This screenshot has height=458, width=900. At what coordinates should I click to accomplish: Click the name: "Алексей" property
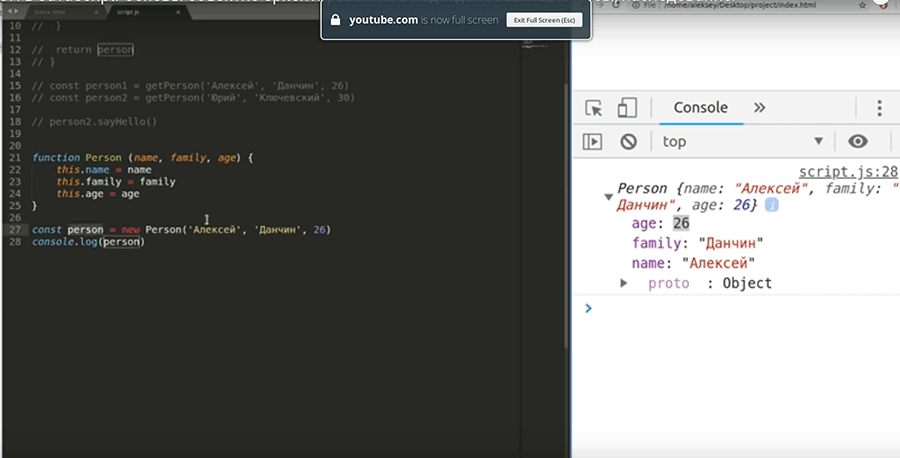click(693, 263)
